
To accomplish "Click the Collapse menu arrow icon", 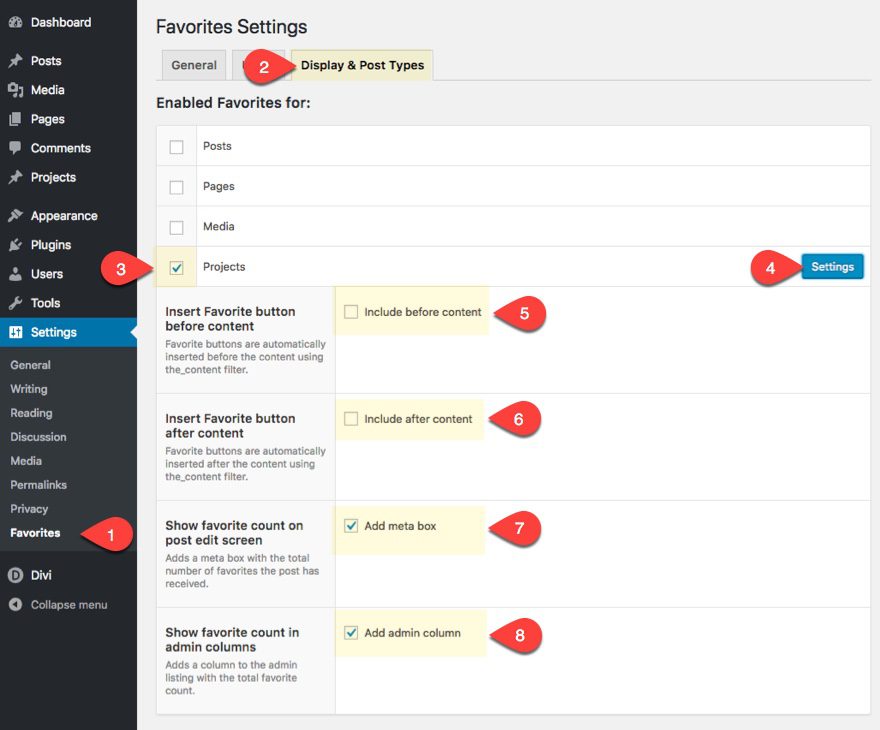I will pyautogui.click(x=16, y=604).
